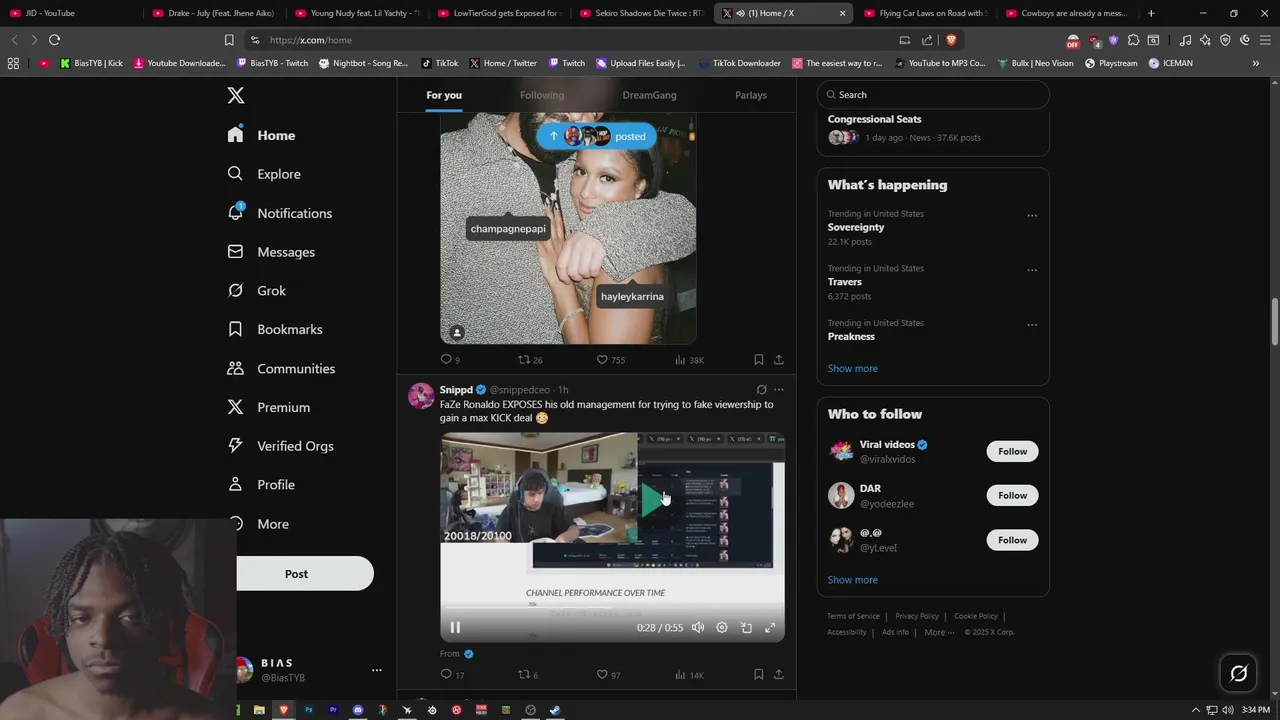The height and width of the screenshot is (720, 1280).
Task: Open the Home navigation item
Action: pos(262,135)
